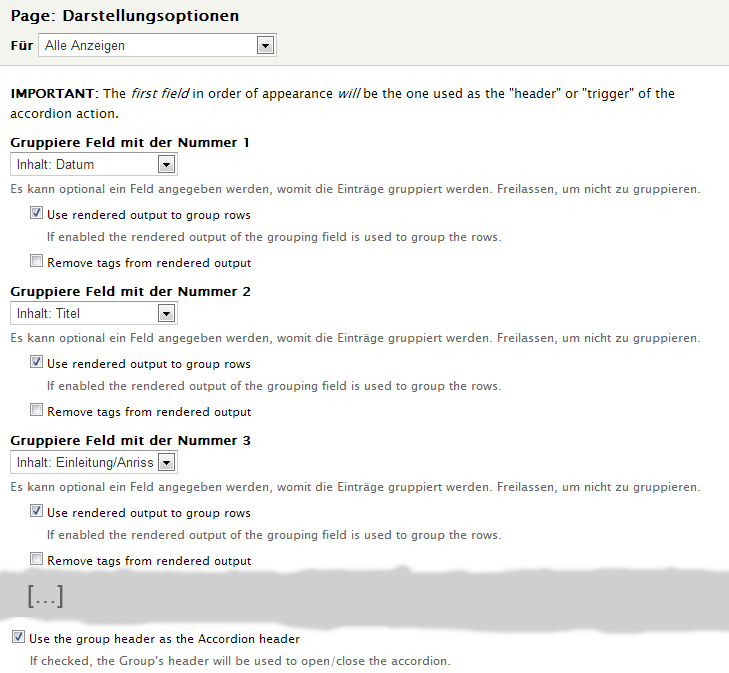Click the down arrow beside Inhalt: Titel
This screenshot has height=673, width=729.
pyautogui.click(x=167, y=314)
